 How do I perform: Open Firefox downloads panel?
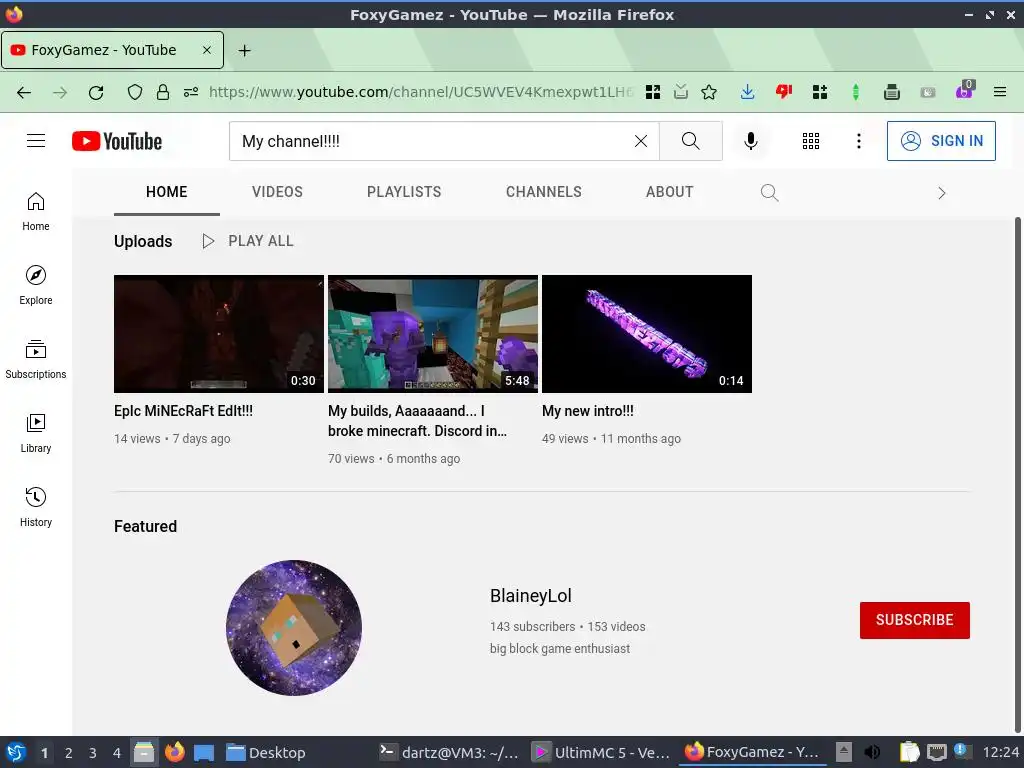pyautogui.click(x=747, y=93)
